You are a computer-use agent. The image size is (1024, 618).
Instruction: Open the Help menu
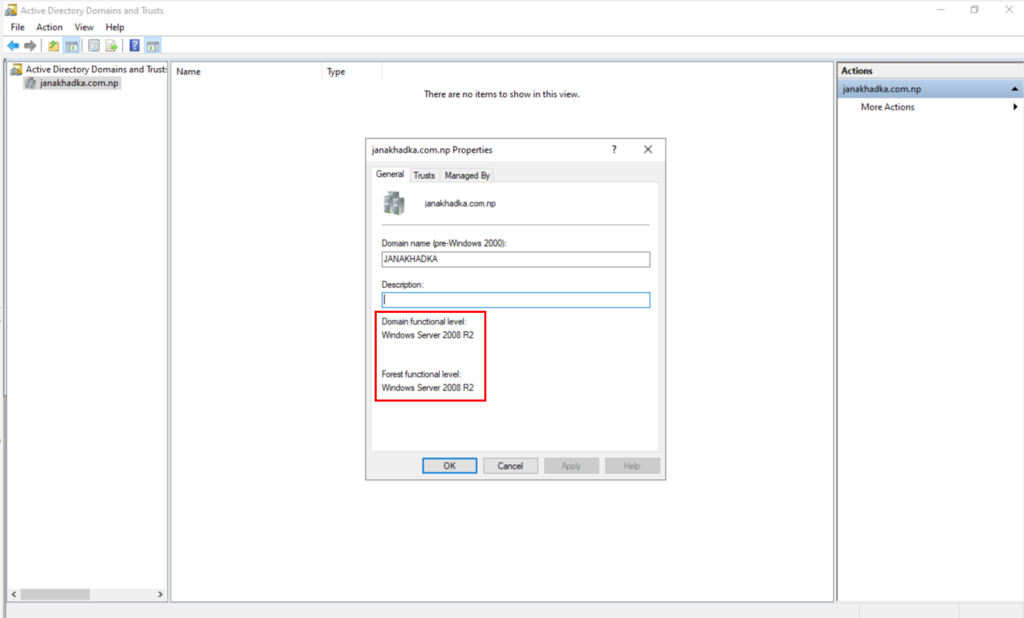[115, 27]
